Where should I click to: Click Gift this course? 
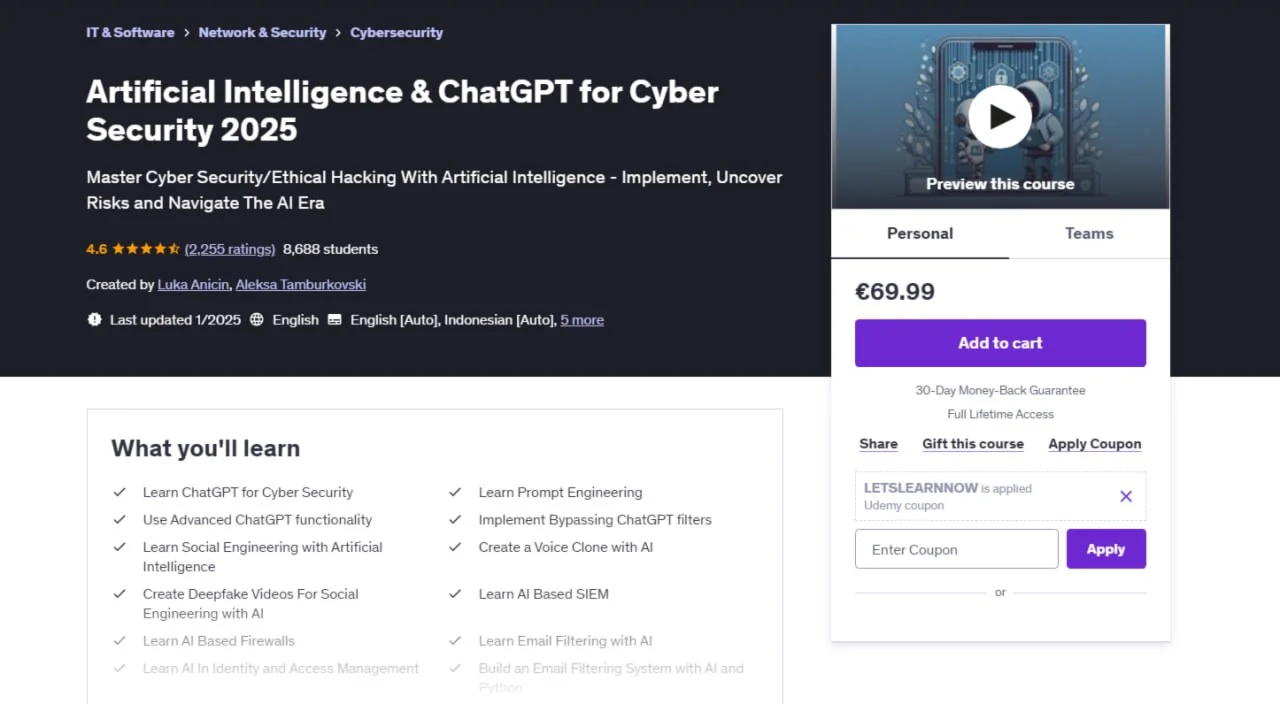972,444
